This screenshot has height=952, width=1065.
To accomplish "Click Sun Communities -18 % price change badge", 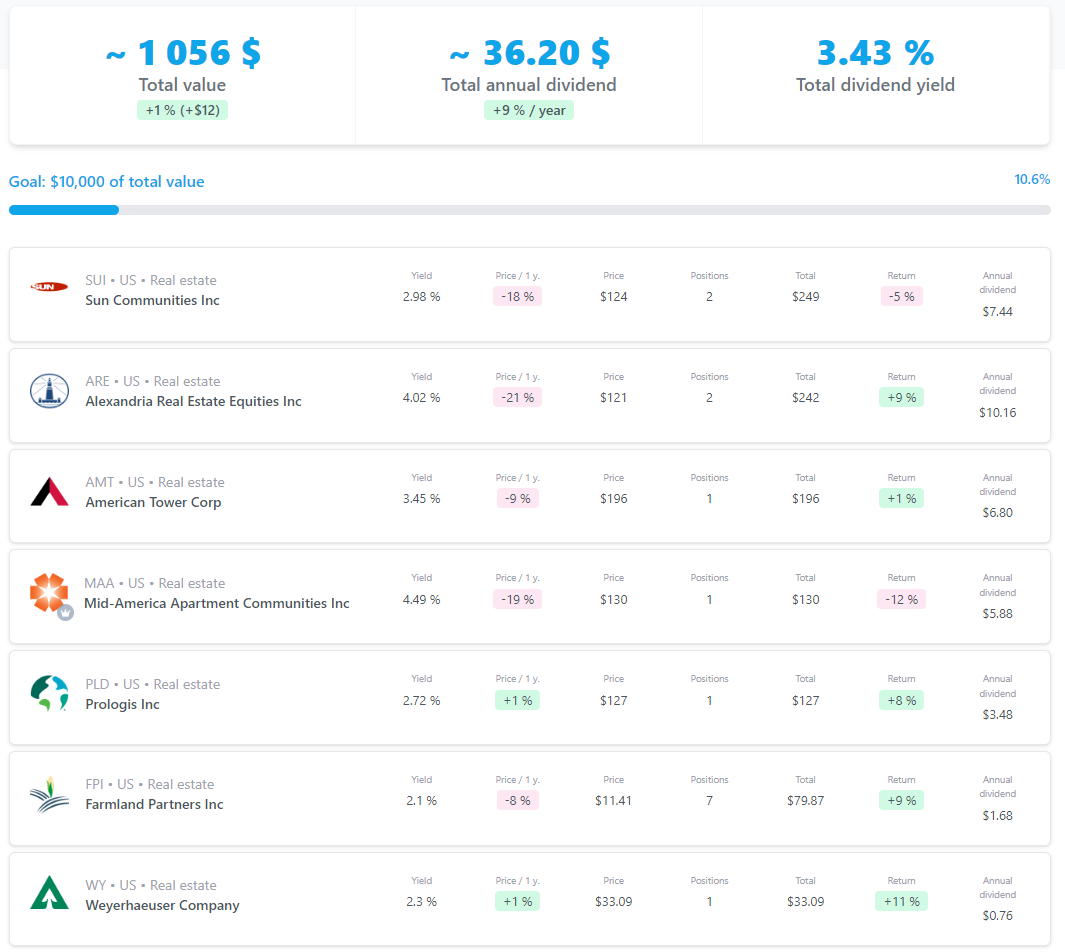I will (518, 297).
